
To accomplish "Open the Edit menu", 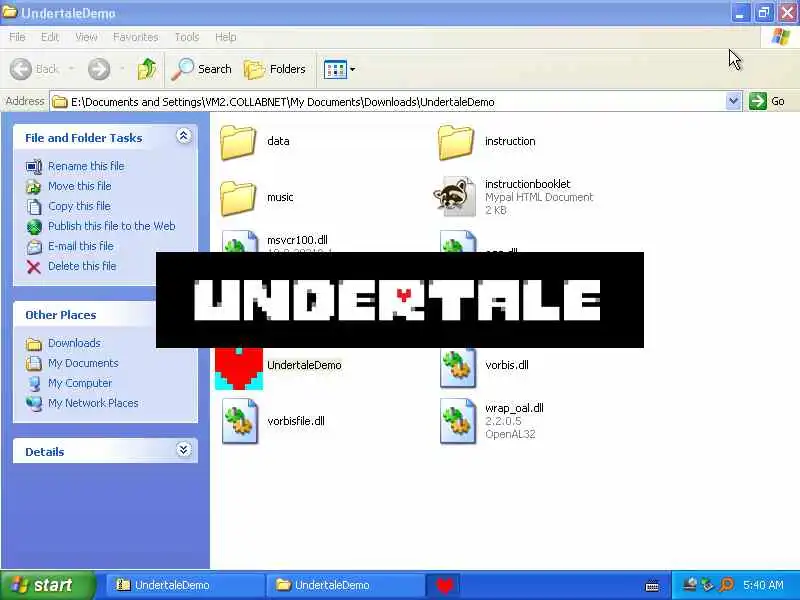I will pos(49,37).
